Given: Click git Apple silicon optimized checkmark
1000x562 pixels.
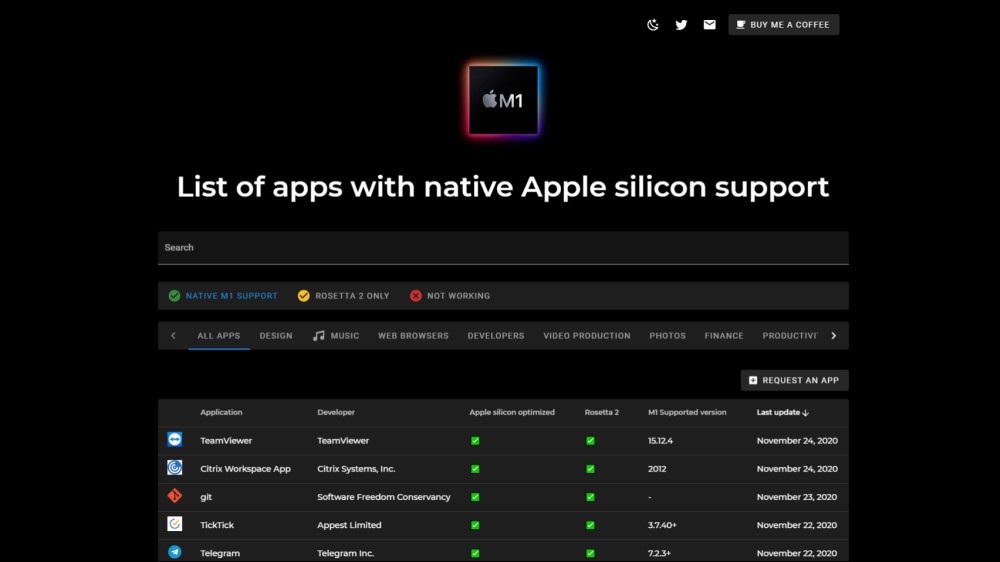Looking at the screenshot, I should pos(475,497).
